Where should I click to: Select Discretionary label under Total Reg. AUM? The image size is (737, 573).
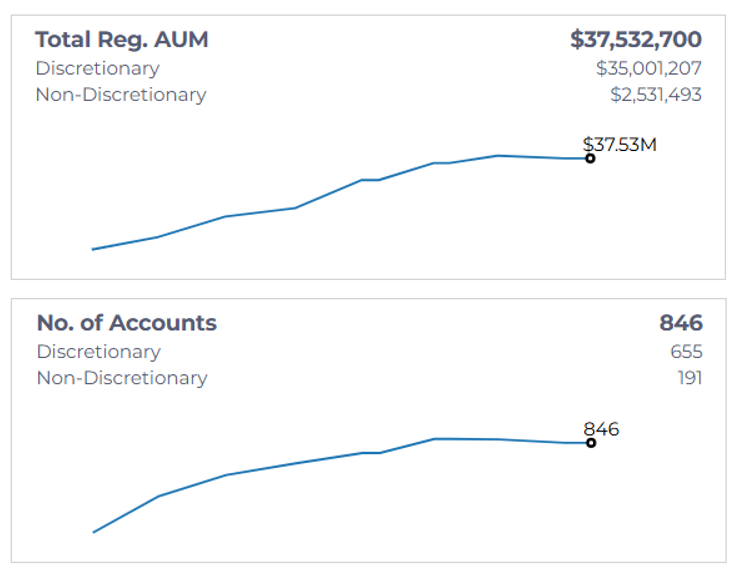[x=97, y=69]
